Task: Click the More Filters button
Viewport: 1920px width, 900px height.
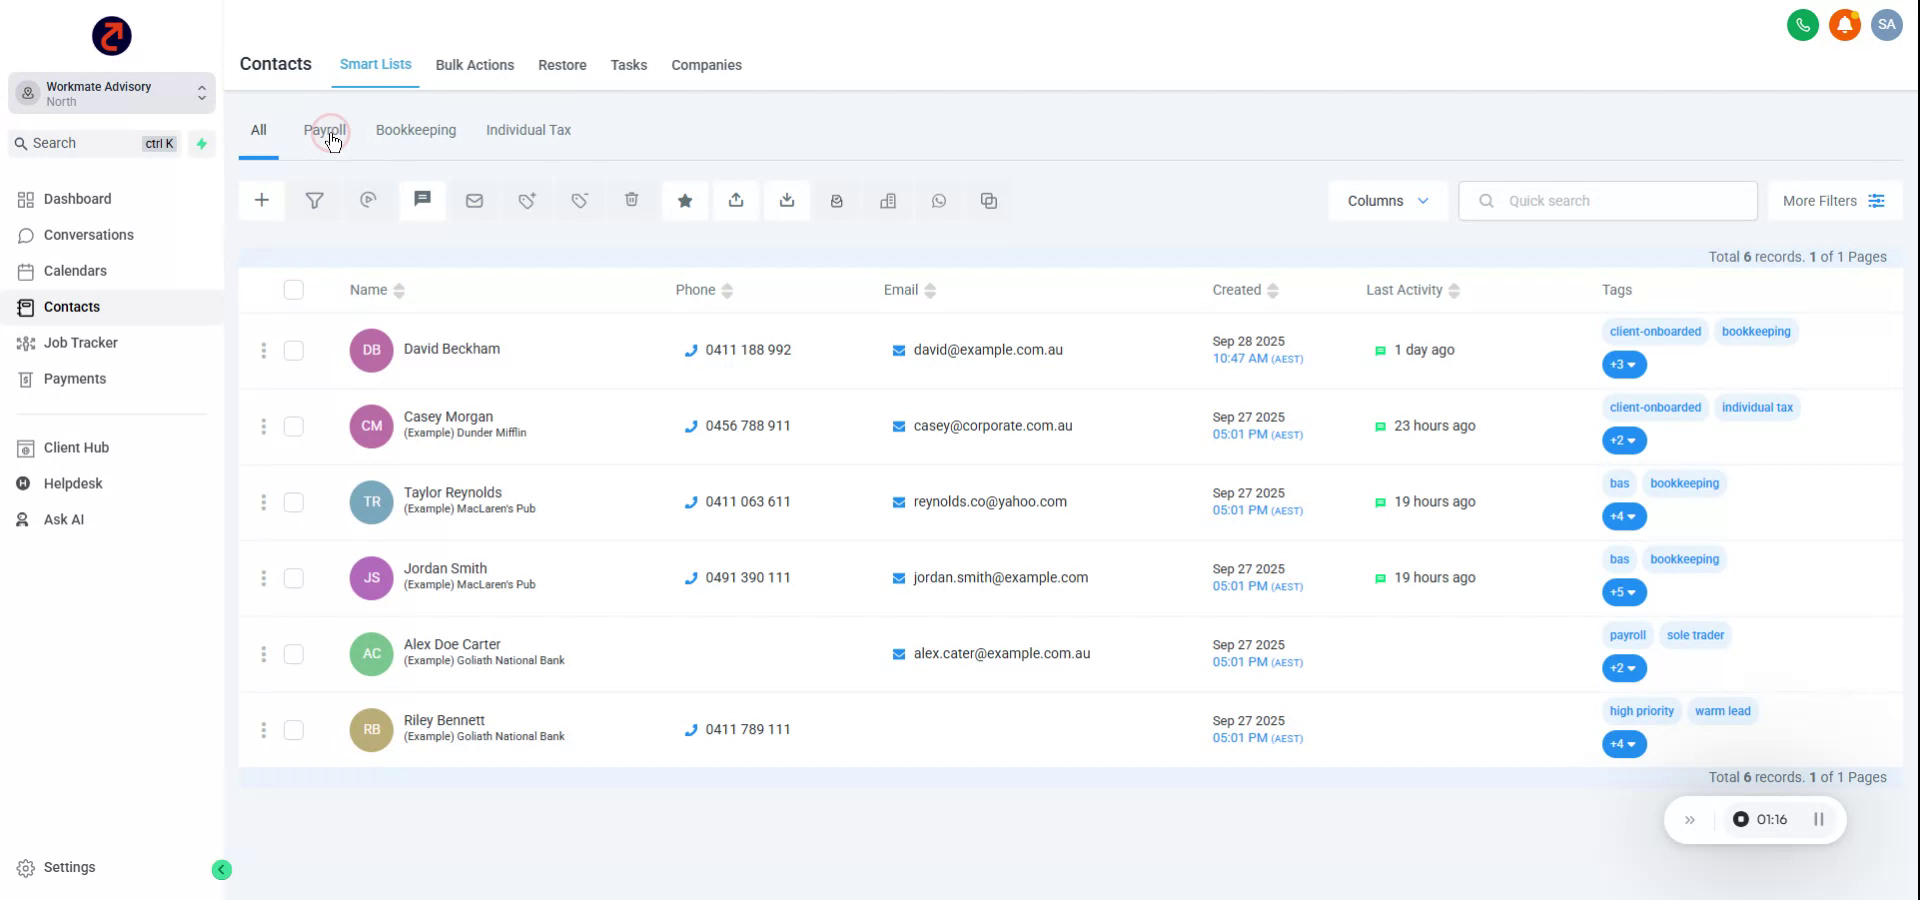Action: pos(1833,200)
